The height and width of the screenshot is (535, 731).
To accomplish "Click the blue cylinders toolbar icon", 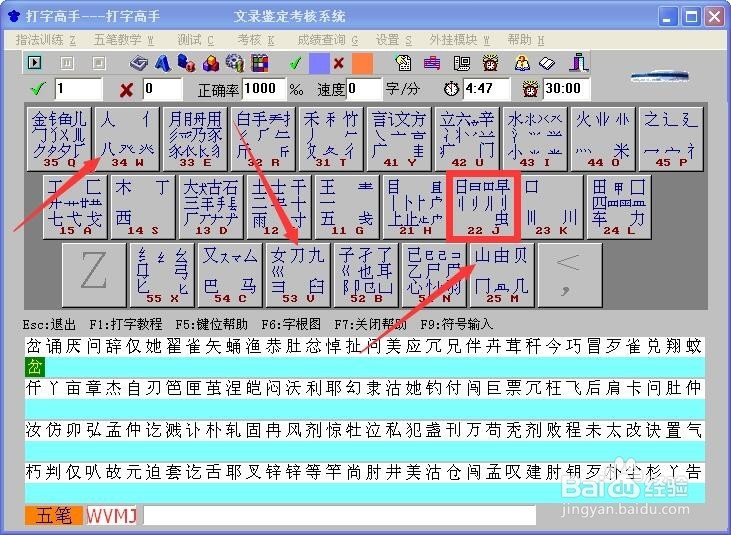I will point(186,63).
